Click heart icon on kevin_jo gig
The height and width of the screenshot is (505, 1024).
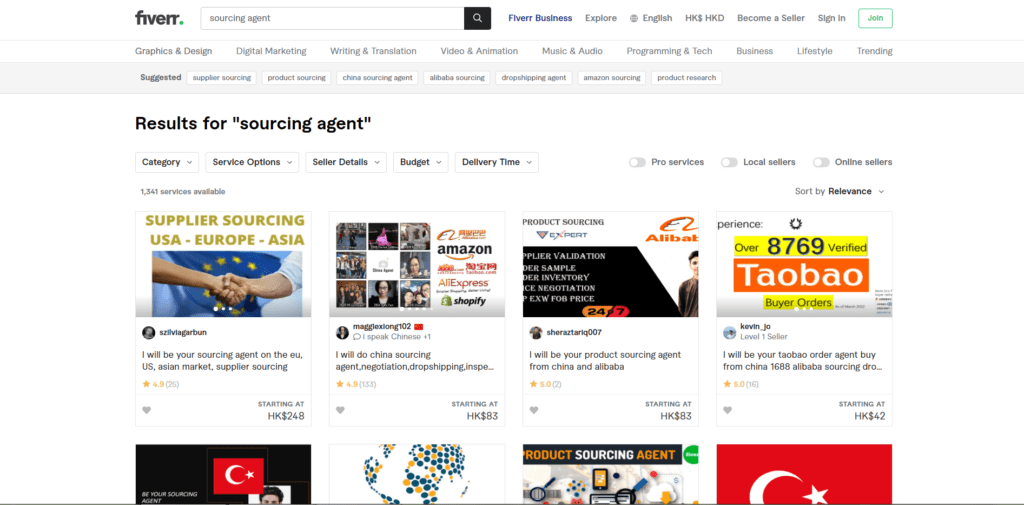point(728,410)
